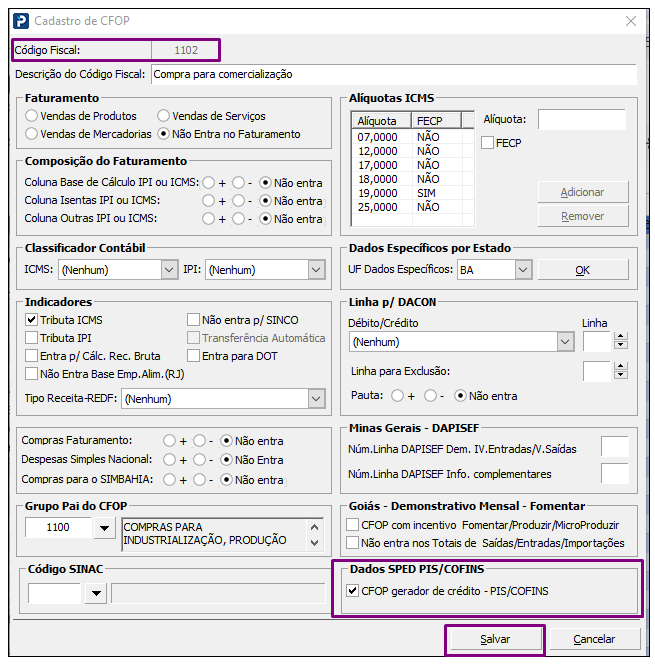The image size is (655, 665).
Task: Open UF Dados Específicos dropdown
Action: tap(523, 270)
